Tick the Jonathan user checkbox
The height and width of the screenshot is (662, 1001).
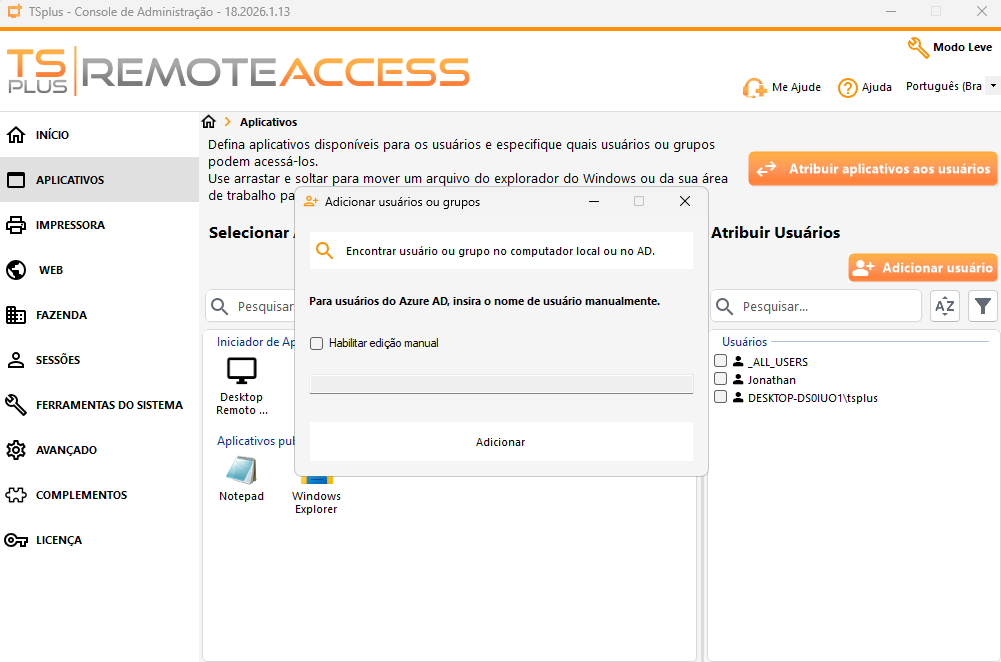coord(720,379)
